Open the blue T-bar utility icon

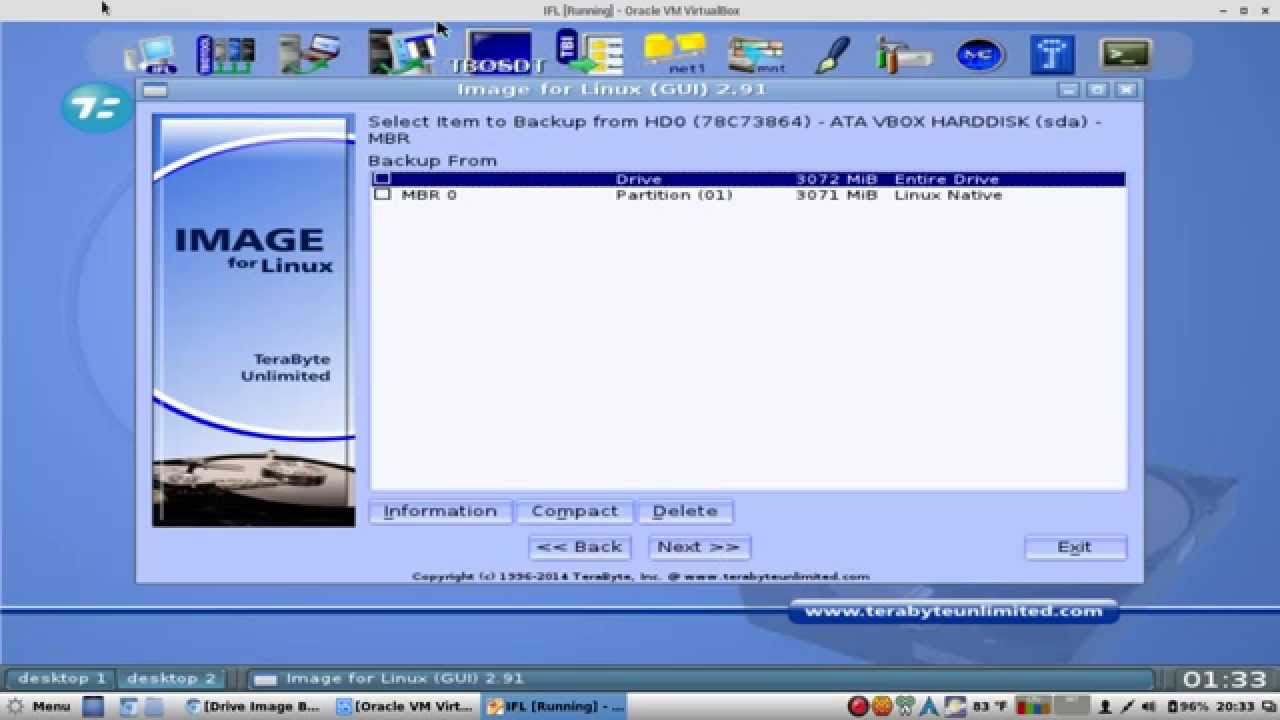pos(1052,55)
